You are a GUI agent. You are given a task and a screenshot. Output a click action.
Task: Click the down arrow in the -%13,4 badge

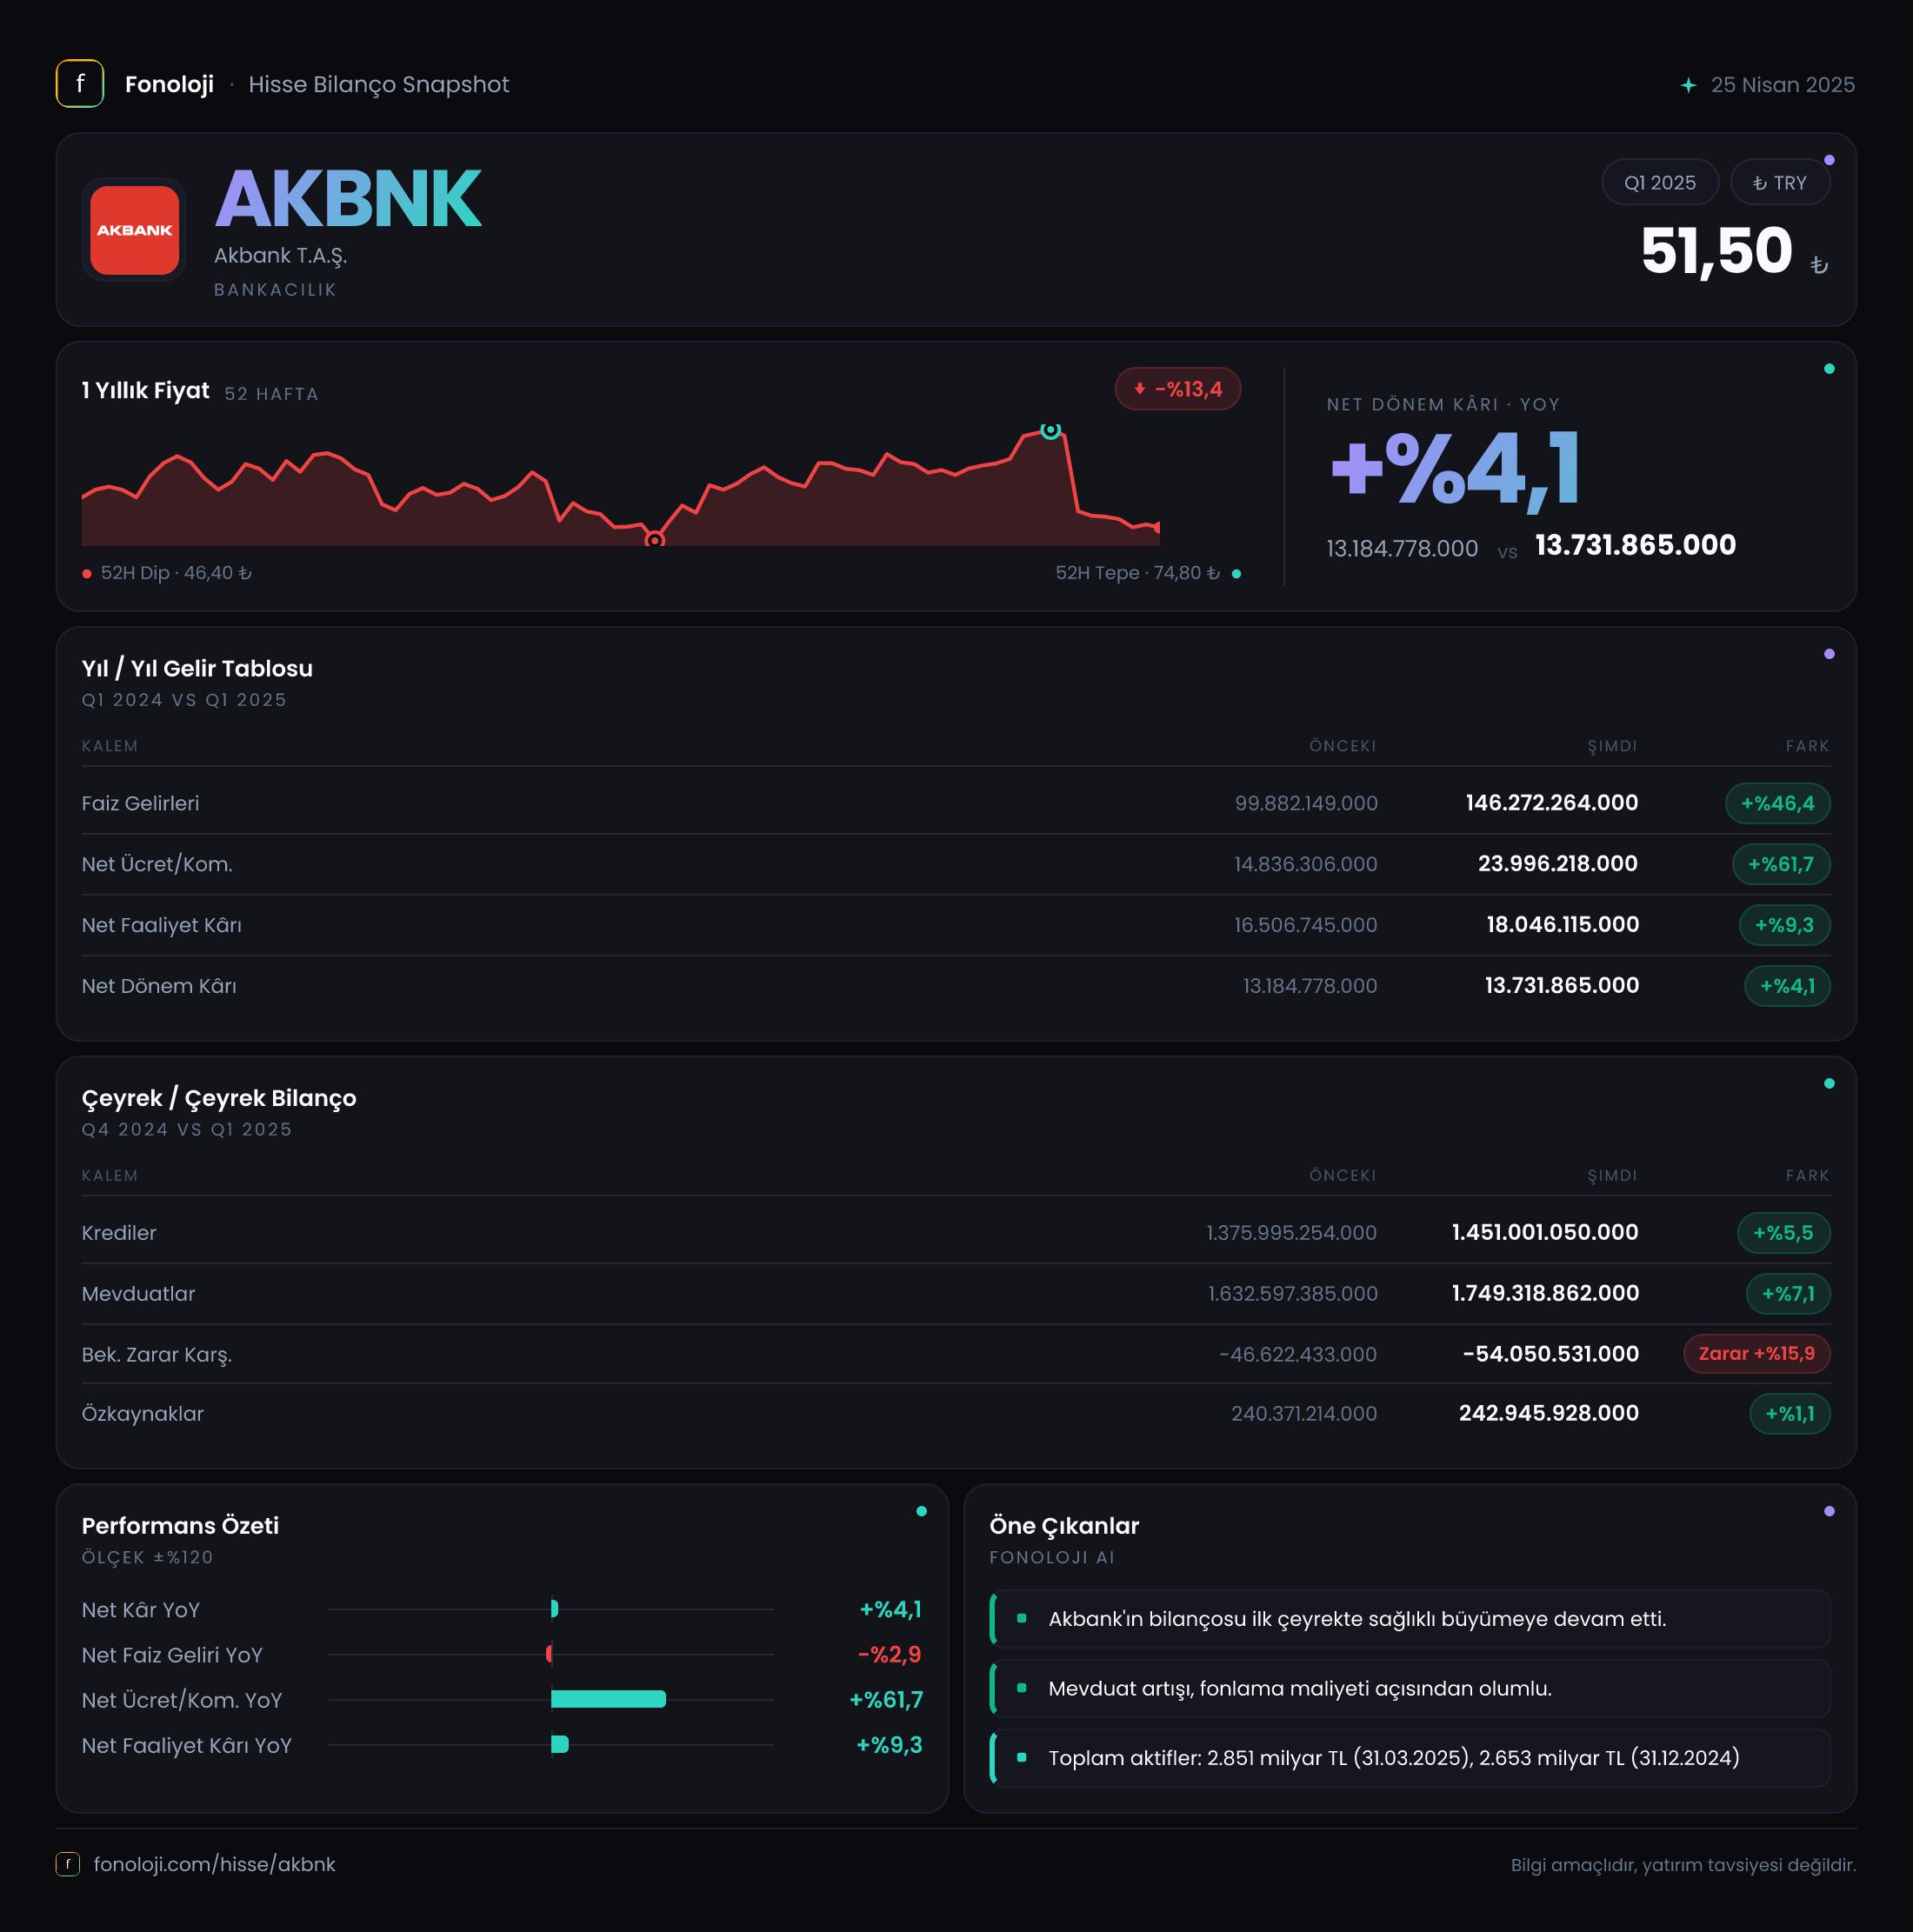click(x=1139, y=389)
